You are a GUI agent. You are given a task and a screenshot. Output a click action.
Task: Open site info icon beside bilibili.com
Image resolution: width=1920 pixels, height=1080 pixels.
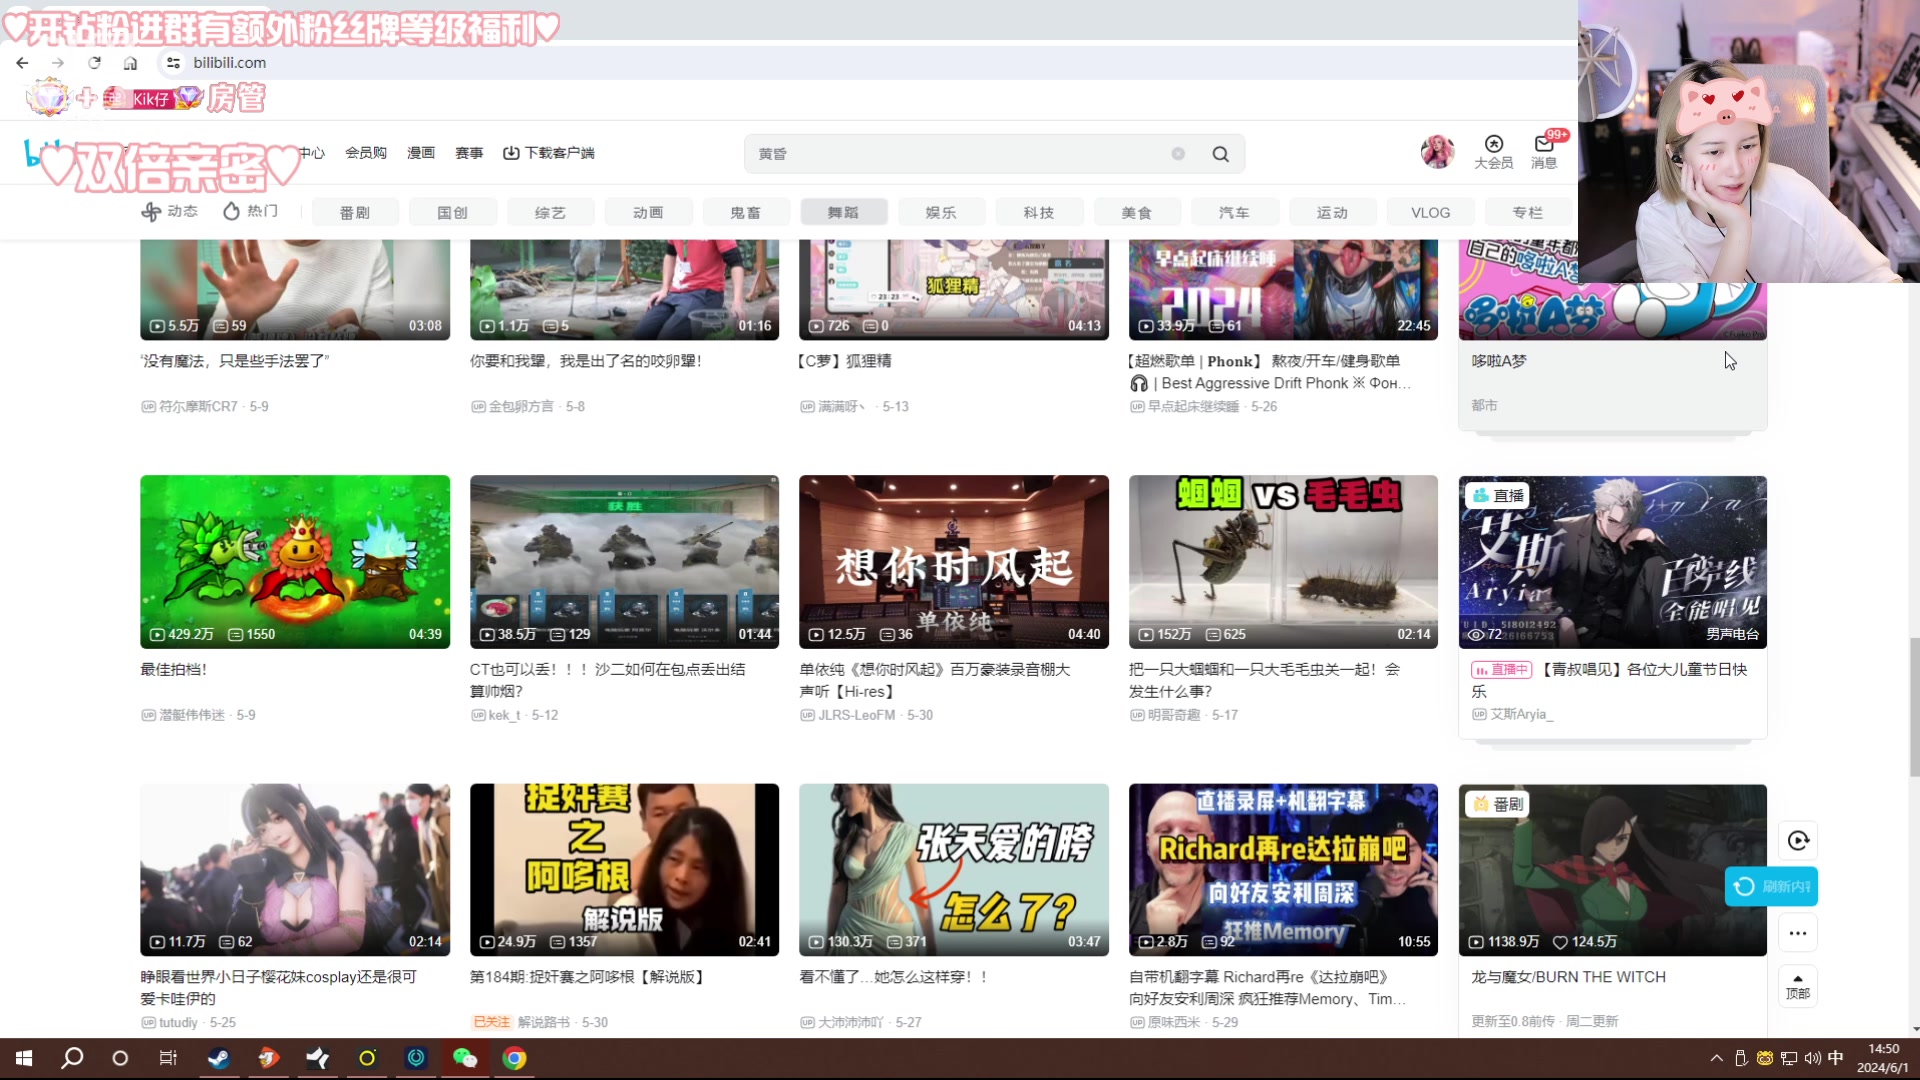(173, 62)
